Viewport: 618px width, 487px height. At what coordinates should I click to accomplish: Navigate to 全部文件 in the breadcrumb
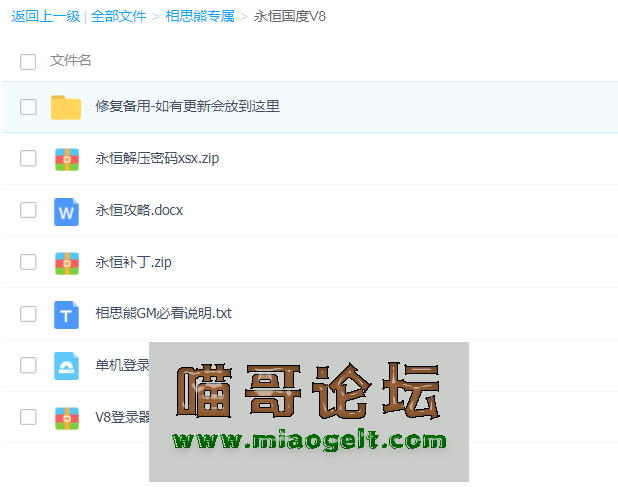118,16
